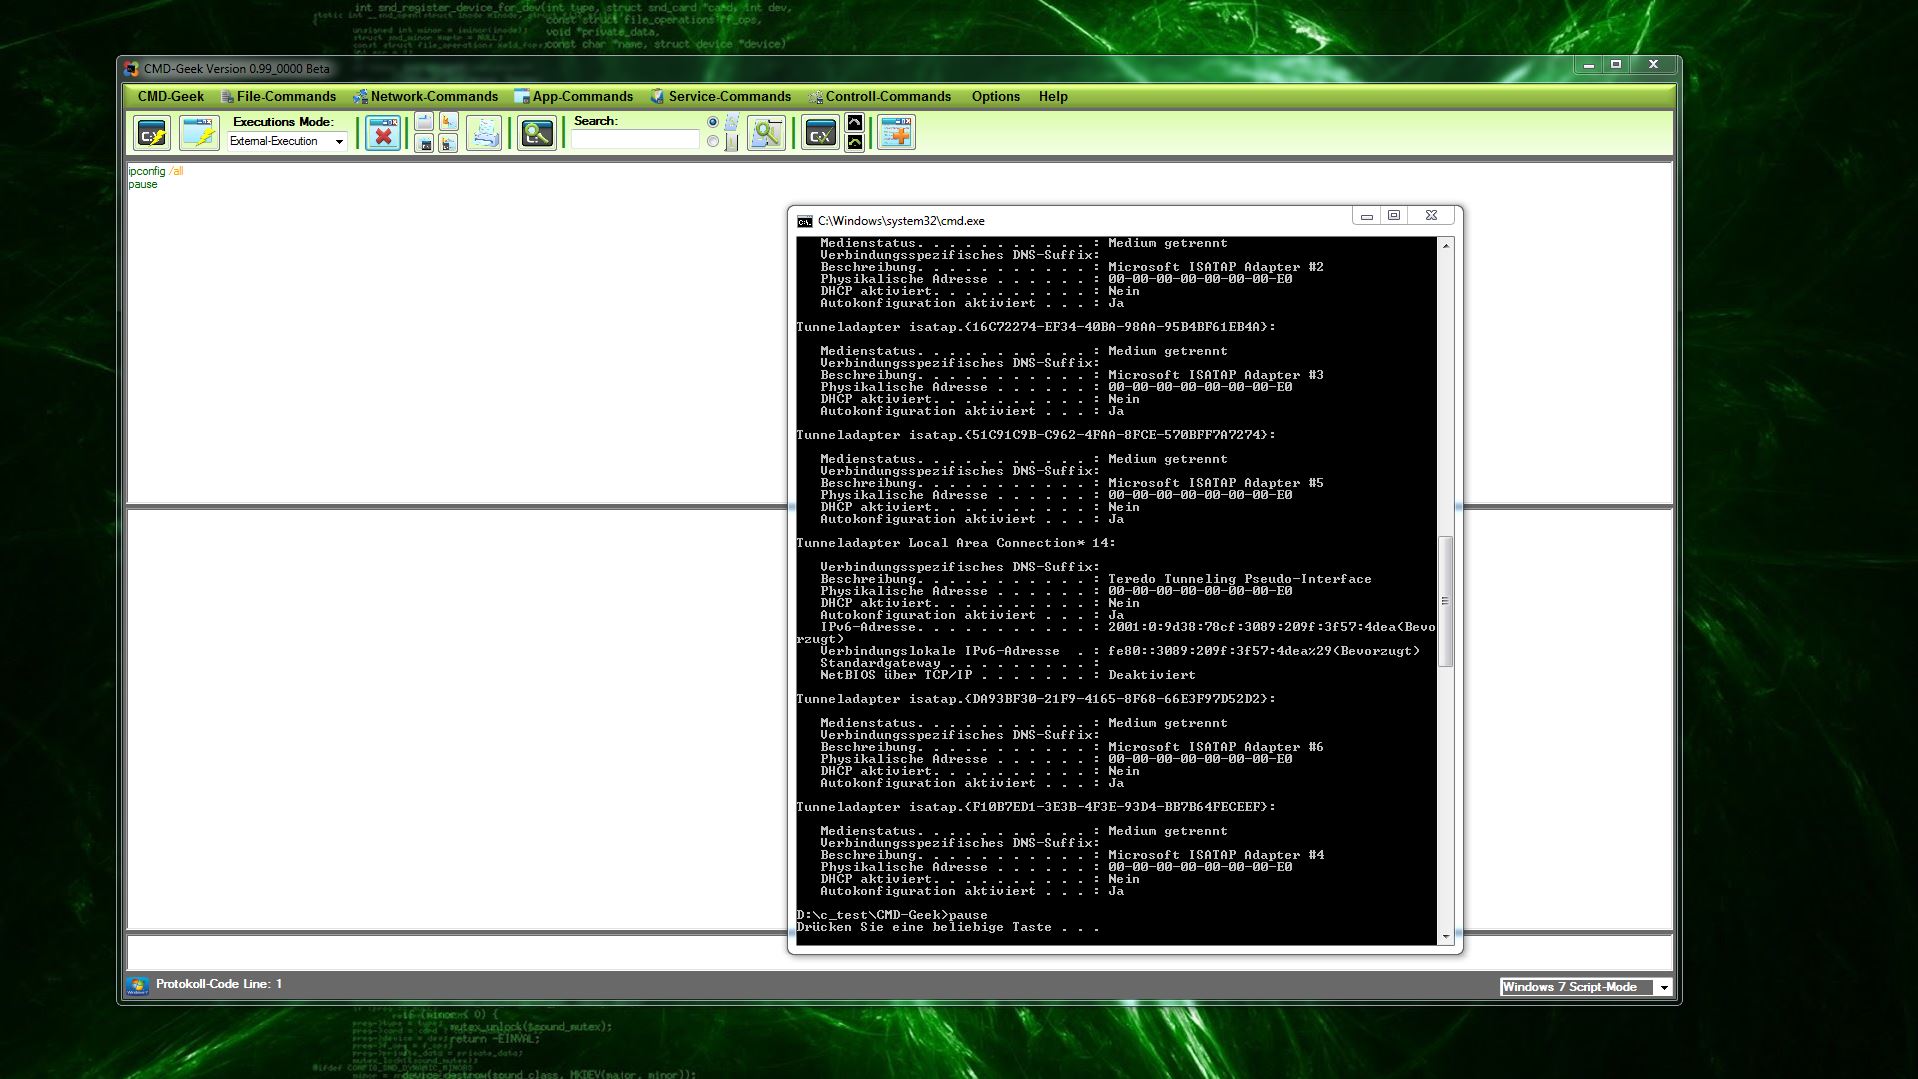Click 'Teredo Tunneling Pseudo-Interface' text in cmd
1918x1079 pixels.
point(1239,579)
